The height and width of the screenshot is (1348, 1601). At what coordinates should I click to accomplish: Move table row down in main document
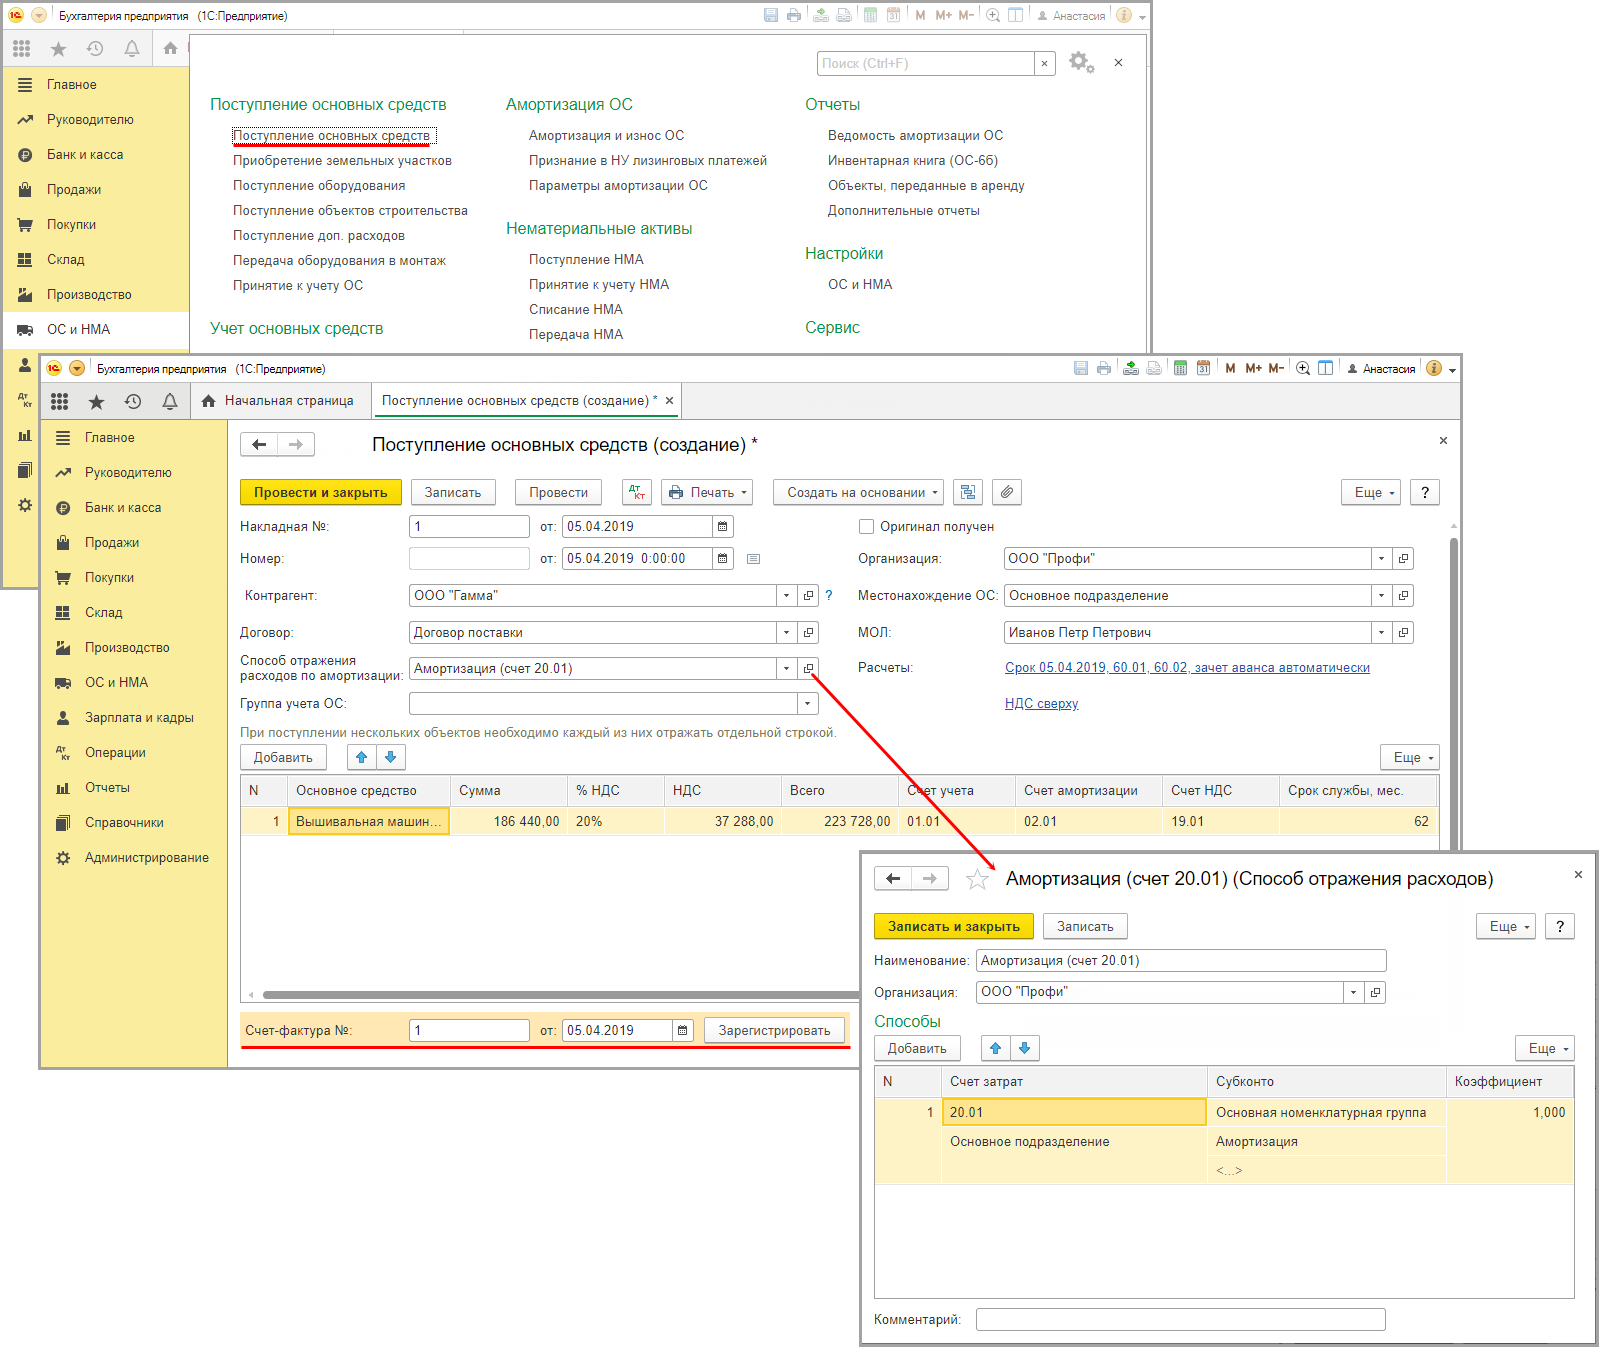coord(390,757)
